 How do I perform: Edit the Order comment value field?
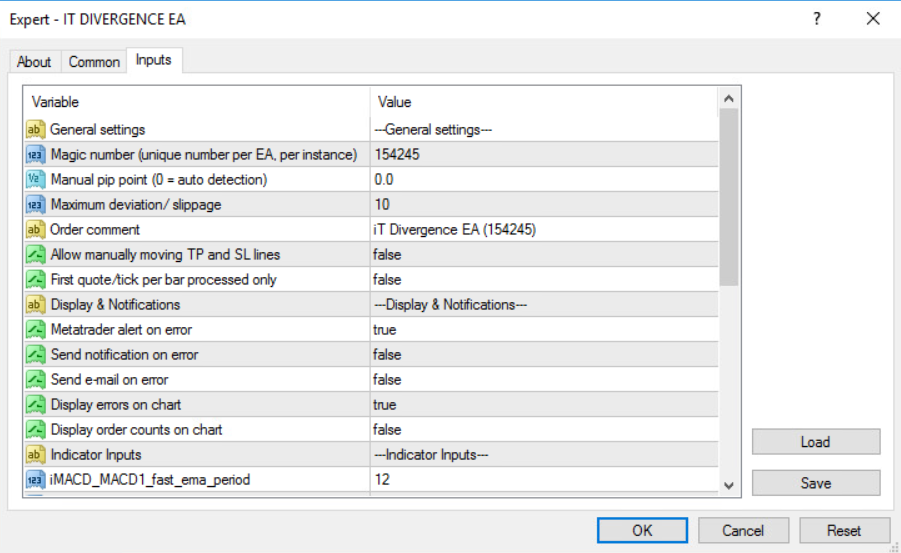544,229
